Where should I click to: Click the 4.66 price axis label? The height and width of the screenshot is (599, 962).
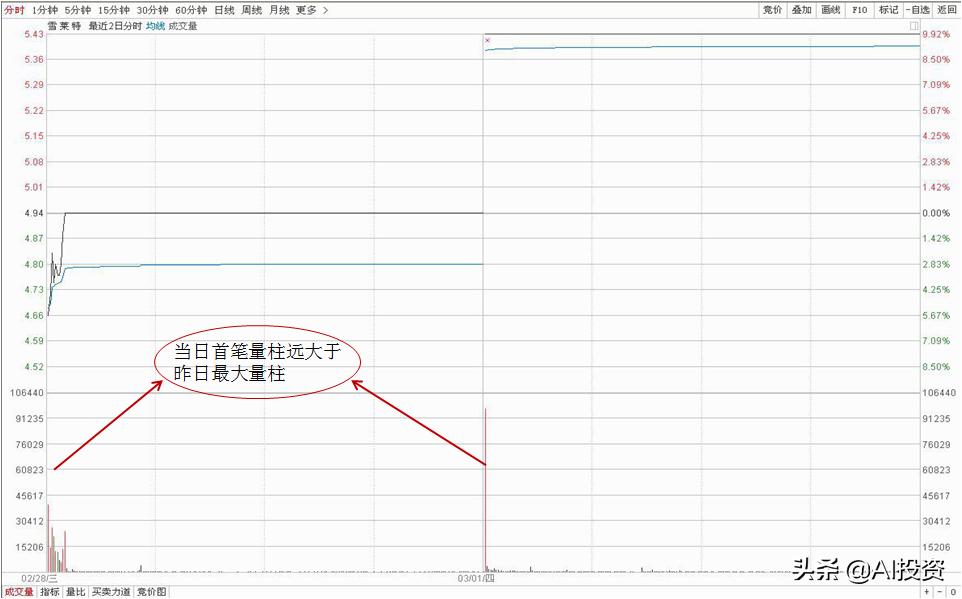tap(34, 315)
